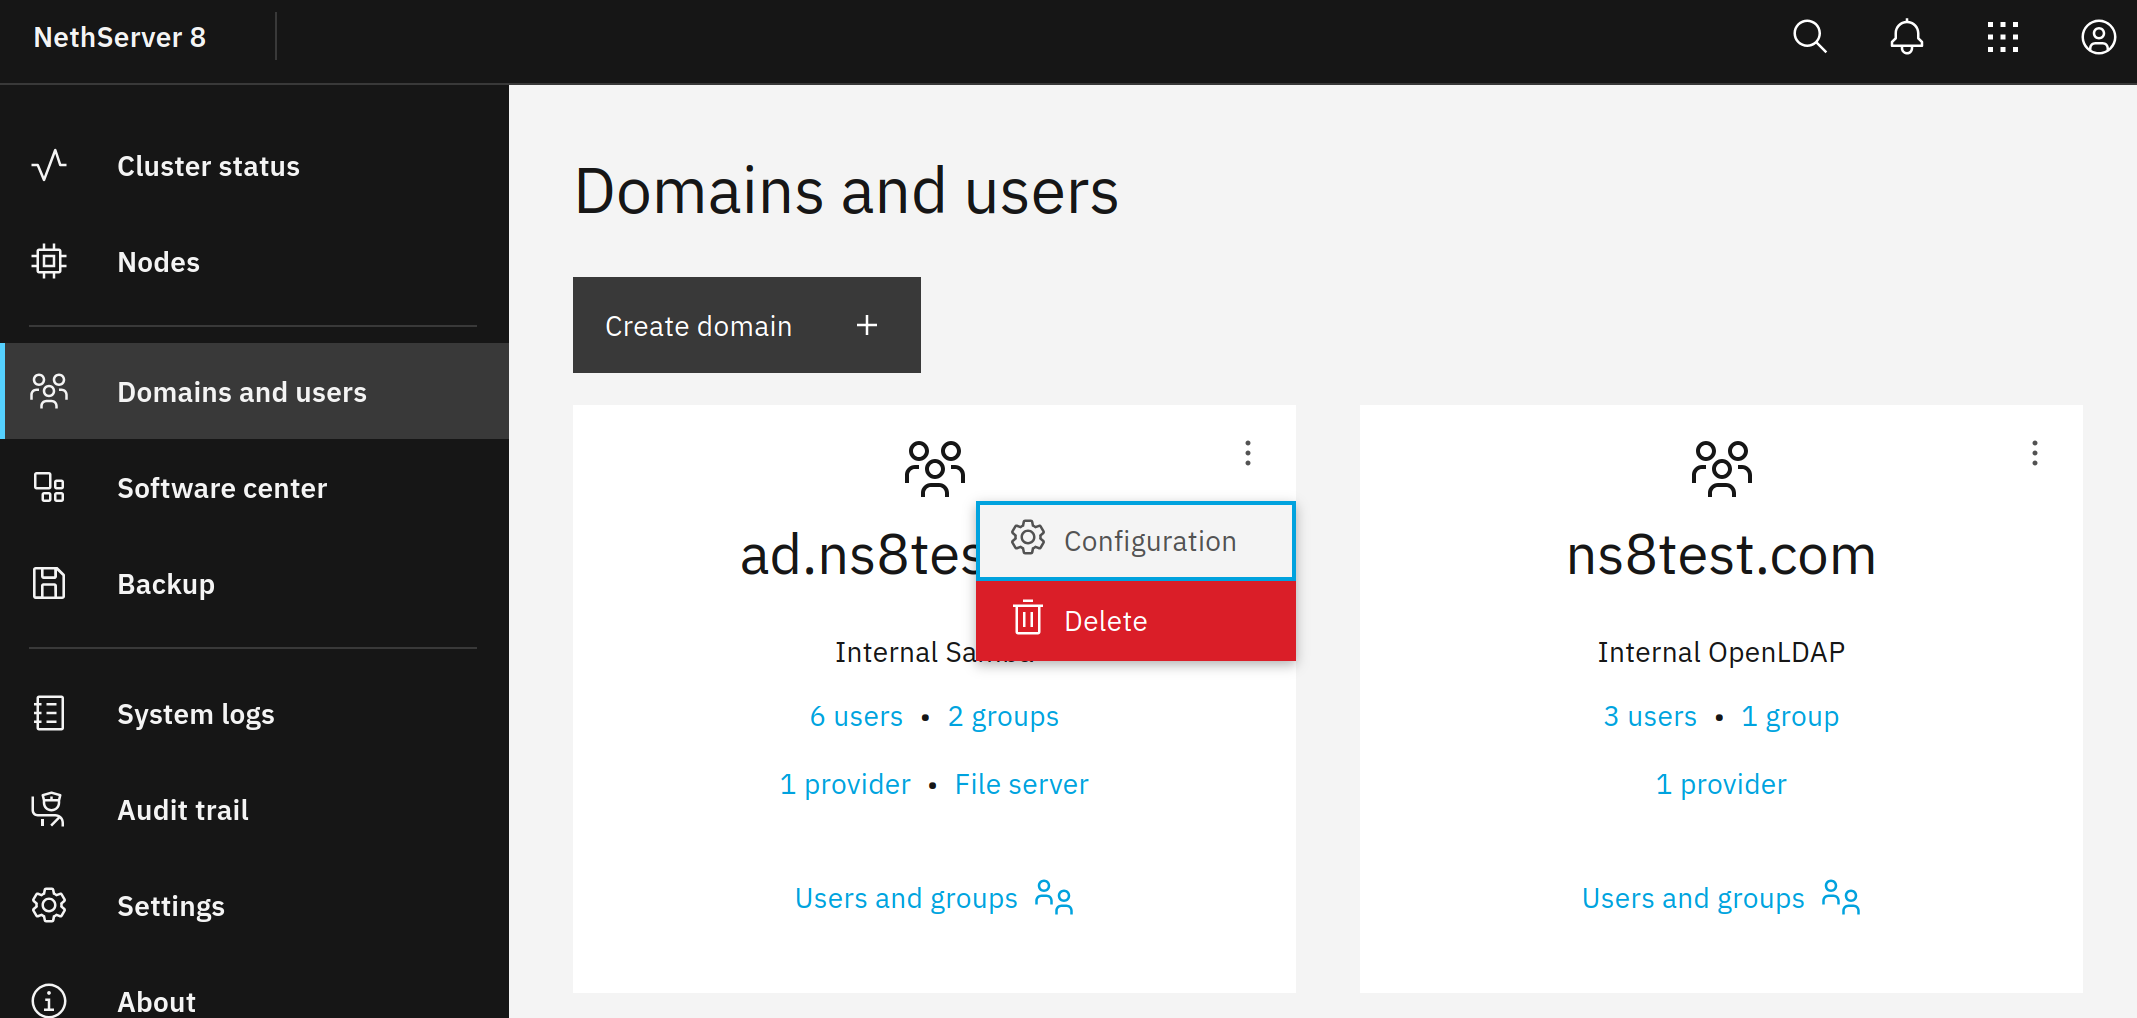The height and width of the screenshot is (1018, 2137).
Task: Click the Nodes chip icon
Action: click(x=49, y=261)
